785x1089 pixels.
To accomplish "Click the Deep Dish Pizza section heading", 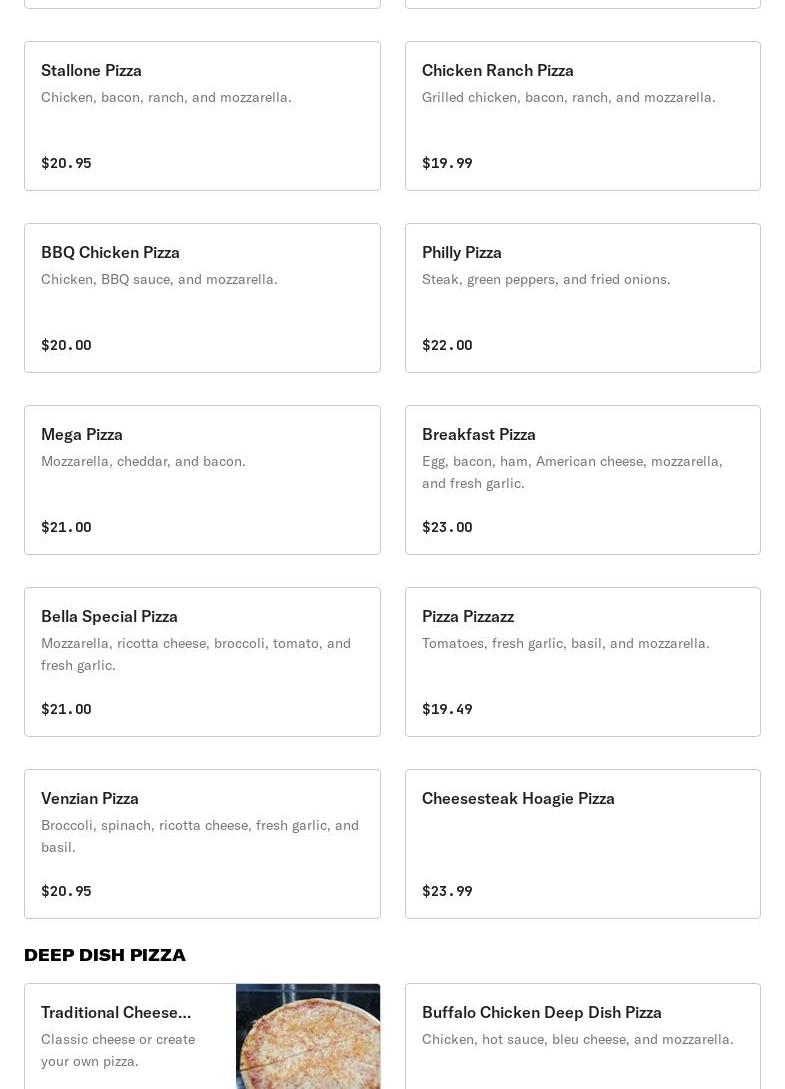I will (x=105, y=955).
